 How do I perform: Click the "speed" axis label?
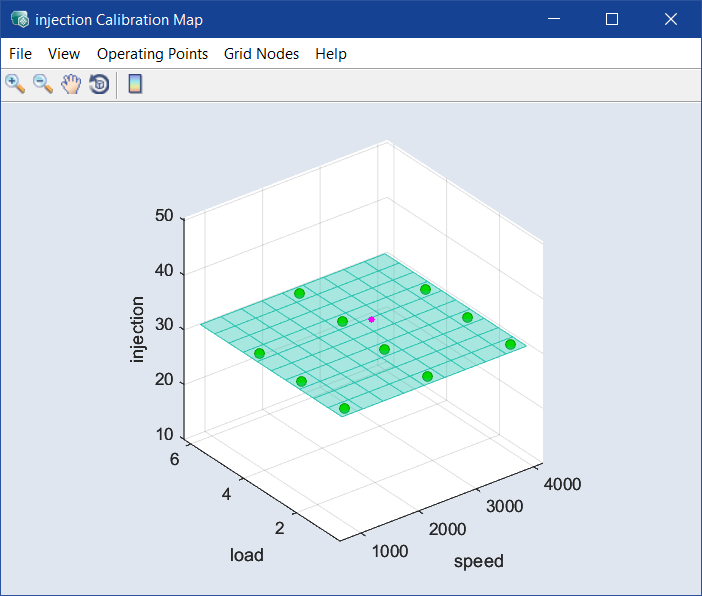point(479,561)
